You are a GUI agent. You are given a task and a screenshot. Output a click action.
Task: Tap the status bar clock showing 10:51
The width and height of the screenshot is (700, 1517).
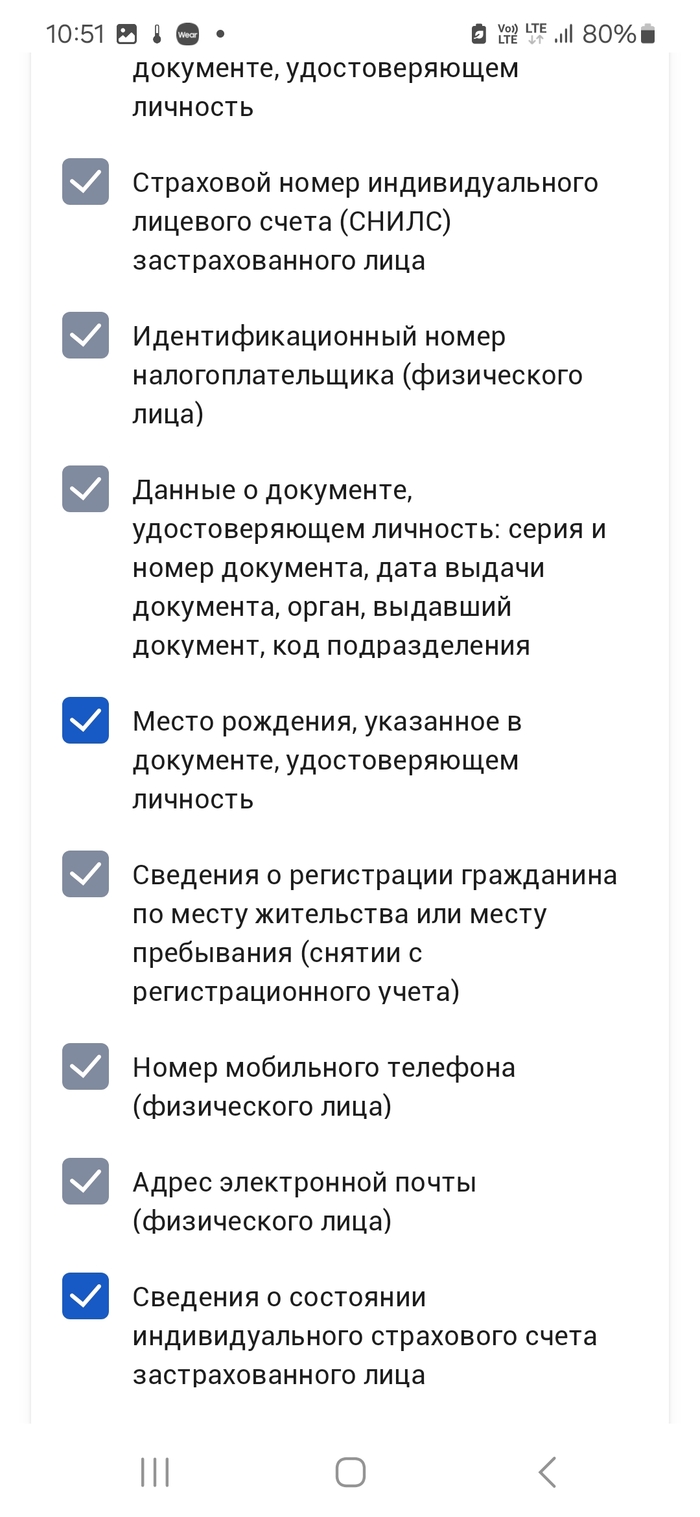coord(75,34)
